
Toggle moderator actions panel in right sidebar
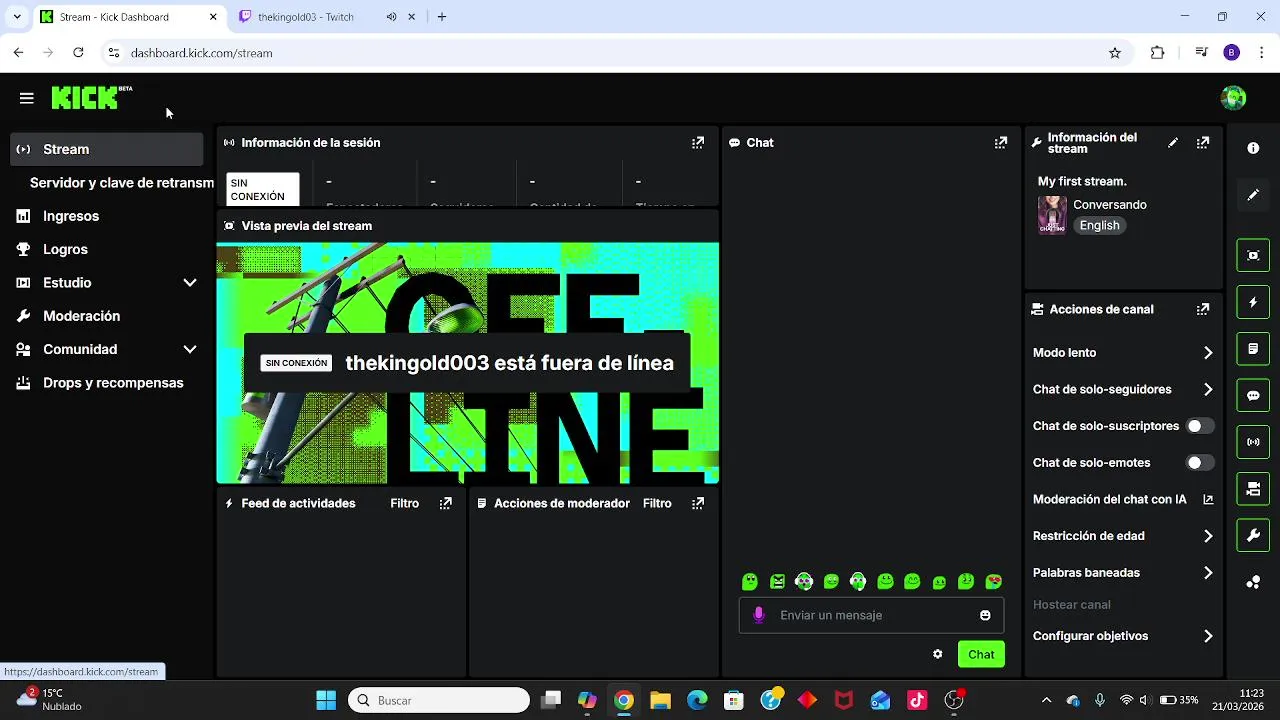(1253, 349)
